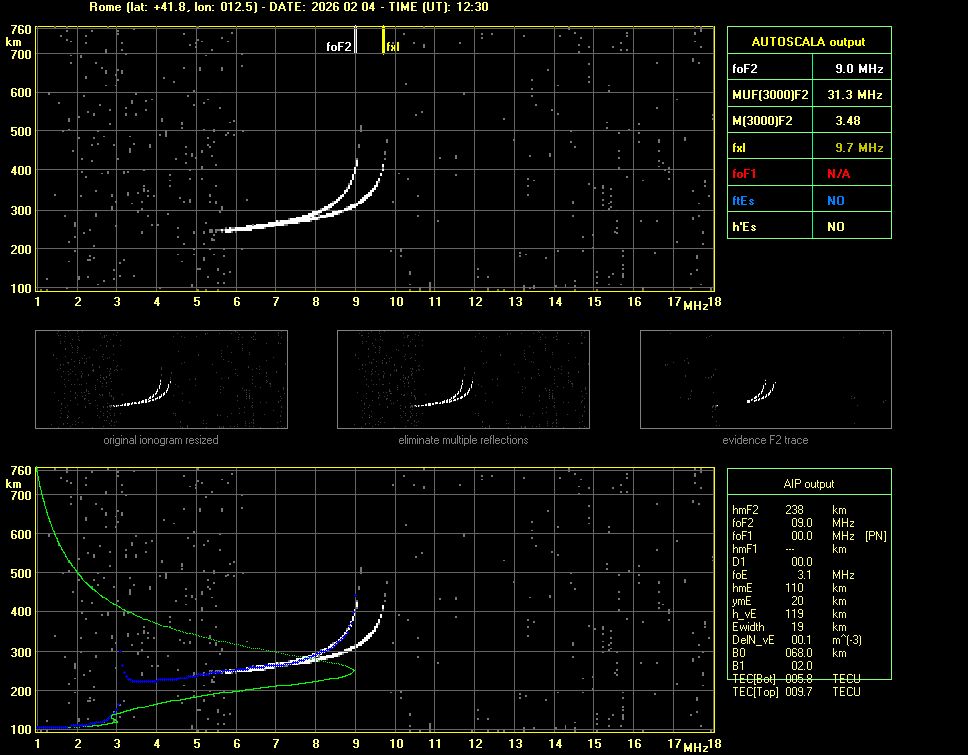Image resolution: width=968 pixels, height=755 pixels.
Task: Click the Rome date and time title text
Action: point(288,7)
